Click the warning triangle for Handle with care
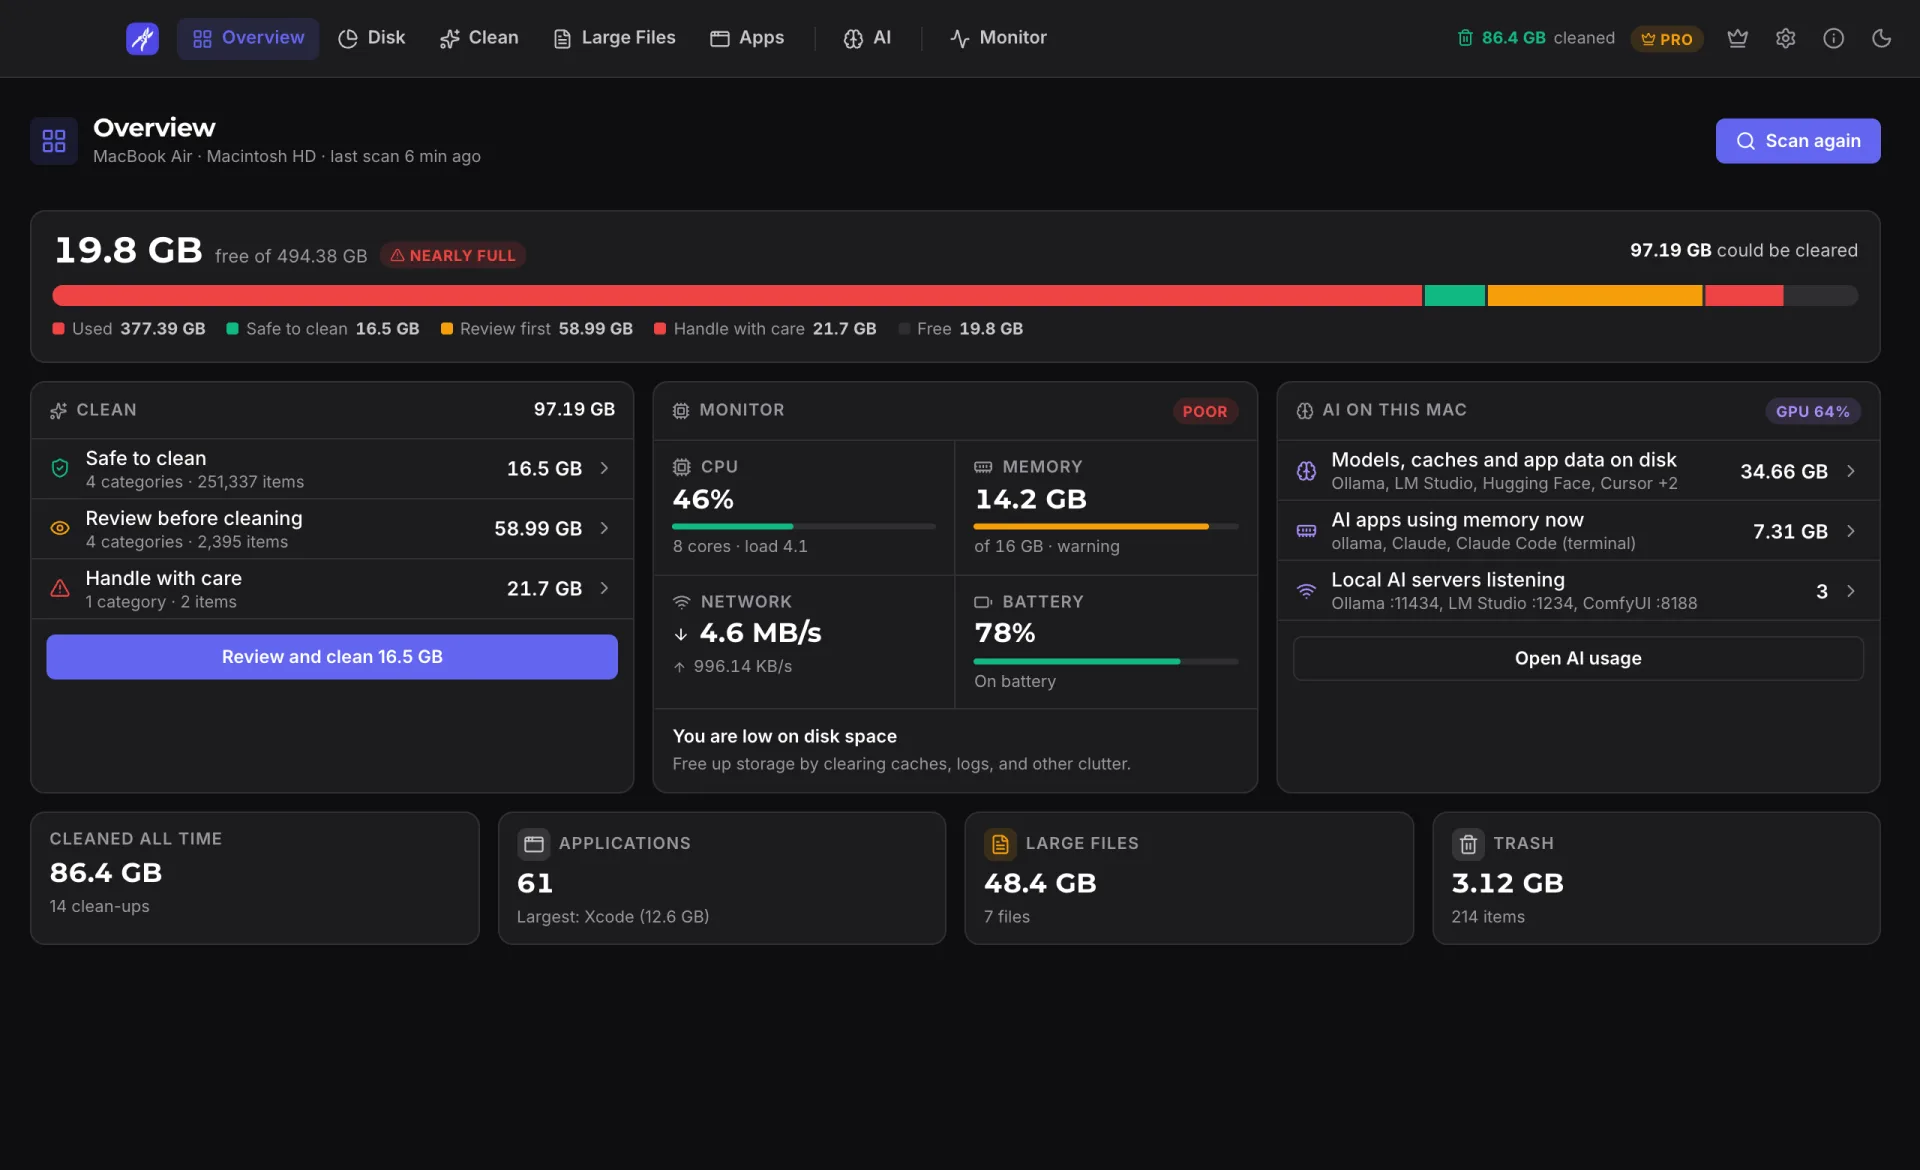 pyautogui.click(x=60, y=588)
